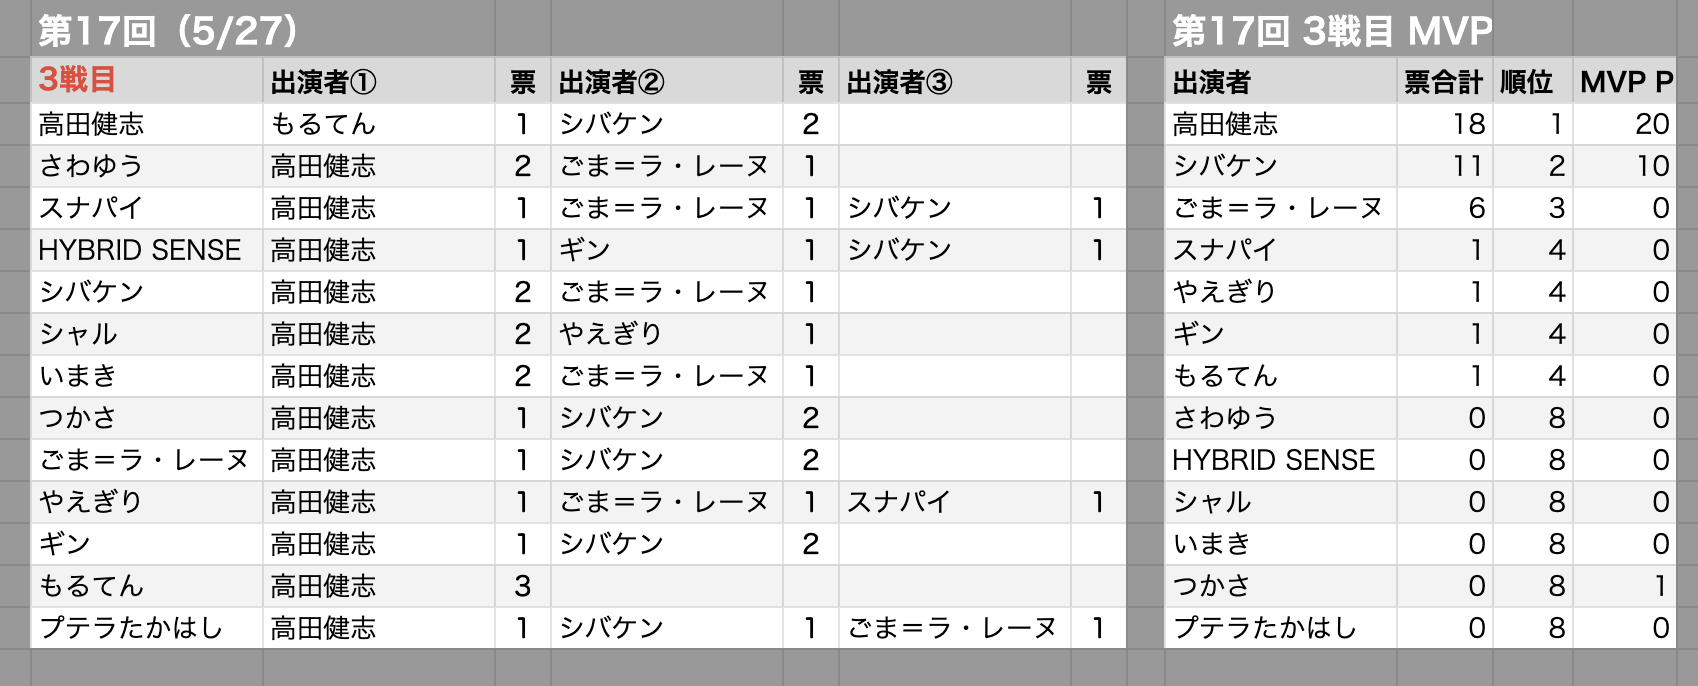Click the MVP P column header

(x=1625, y=81)
